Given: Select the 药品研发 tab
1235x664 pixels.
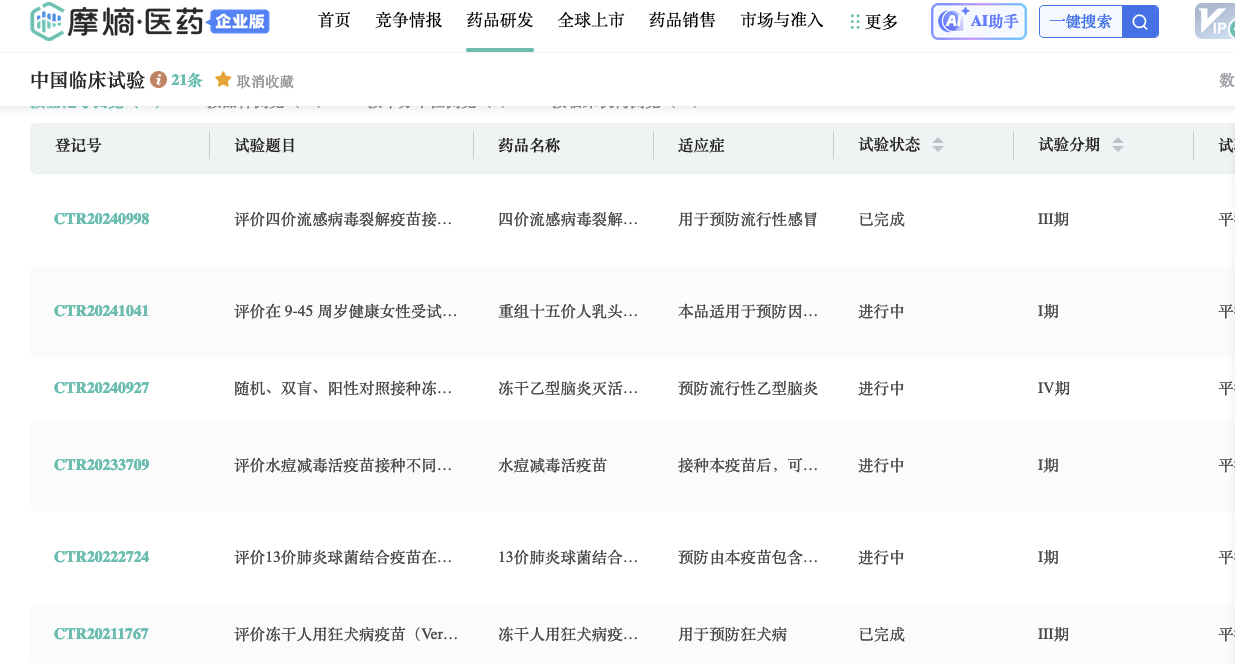Looking at the screenshot, I should click(x=500, y=20).
